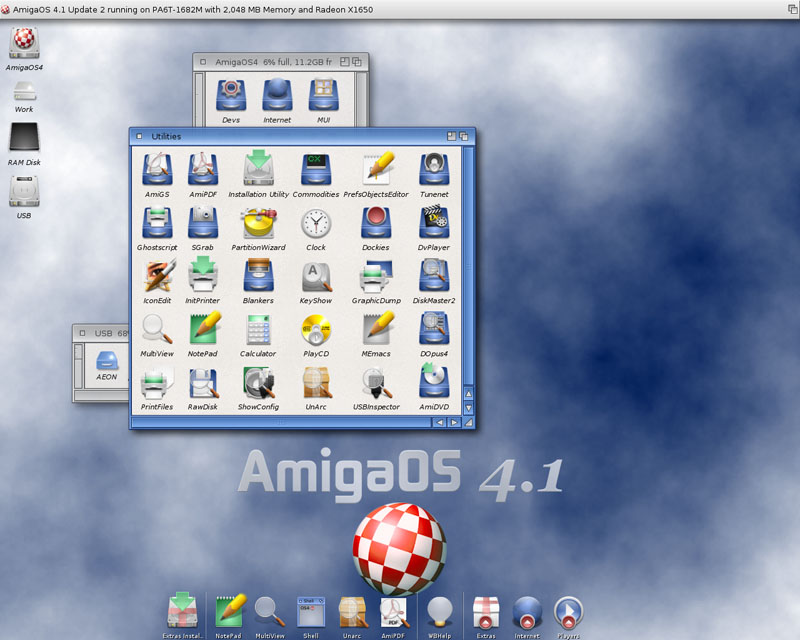The image size is (800, 640).
Task: Open the PartitionWizard utility
Action: 258,222
